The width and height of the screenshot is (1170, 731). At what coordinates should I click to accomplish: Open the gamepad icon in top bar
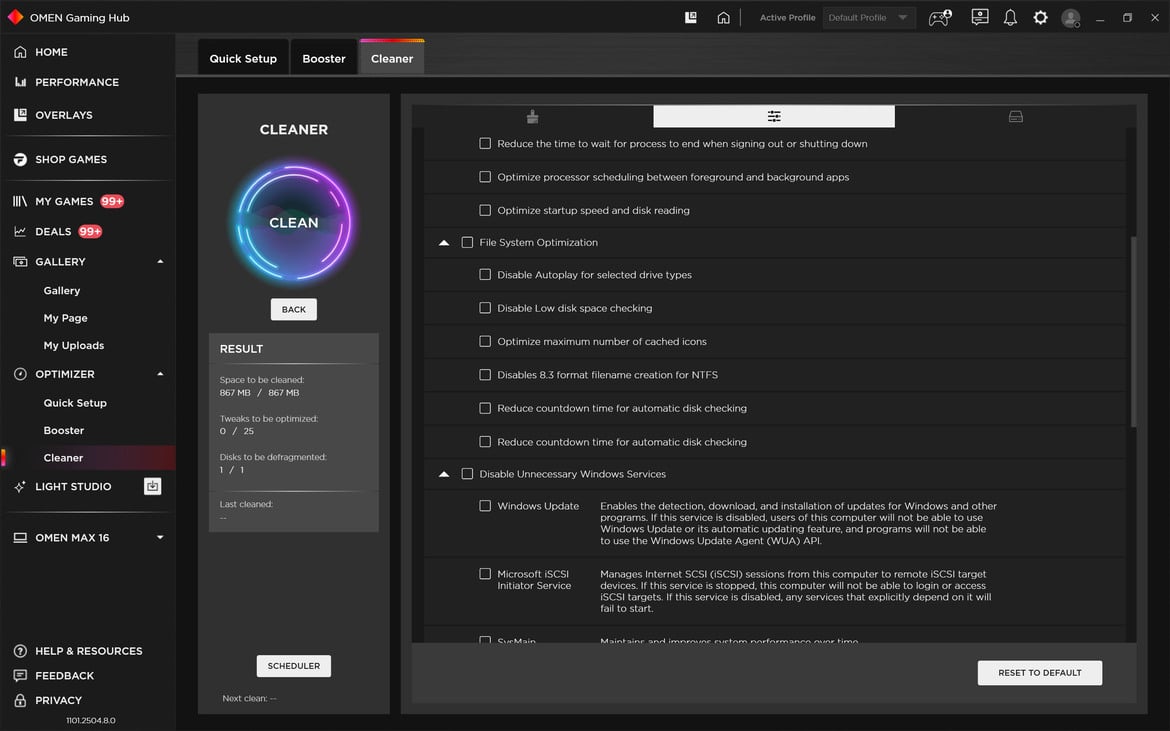[x=939, y=17]
